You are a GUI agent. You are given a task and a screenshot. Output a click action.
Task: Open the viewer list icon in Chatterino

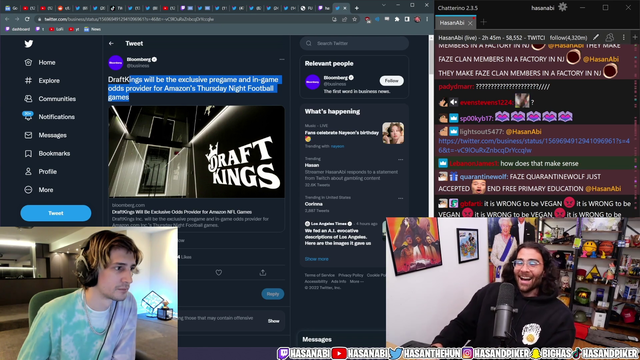point(610,38)
